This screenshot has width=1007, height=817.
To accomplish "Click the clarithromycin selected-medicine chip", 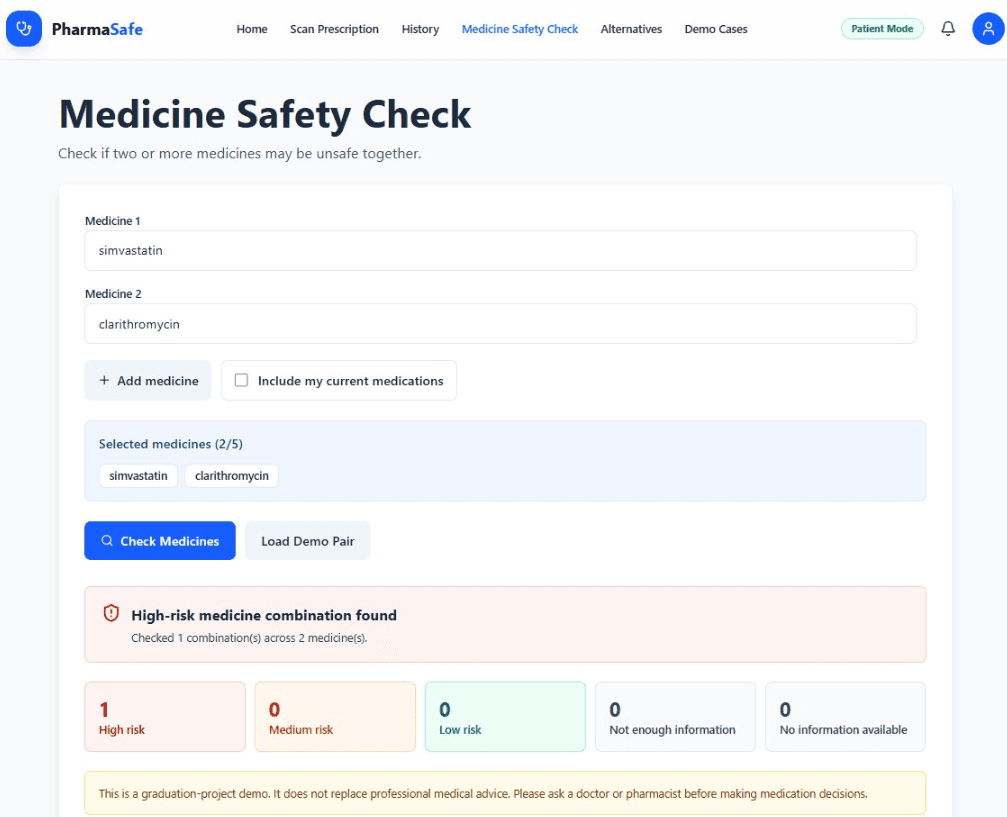I will tap(231, 476).
